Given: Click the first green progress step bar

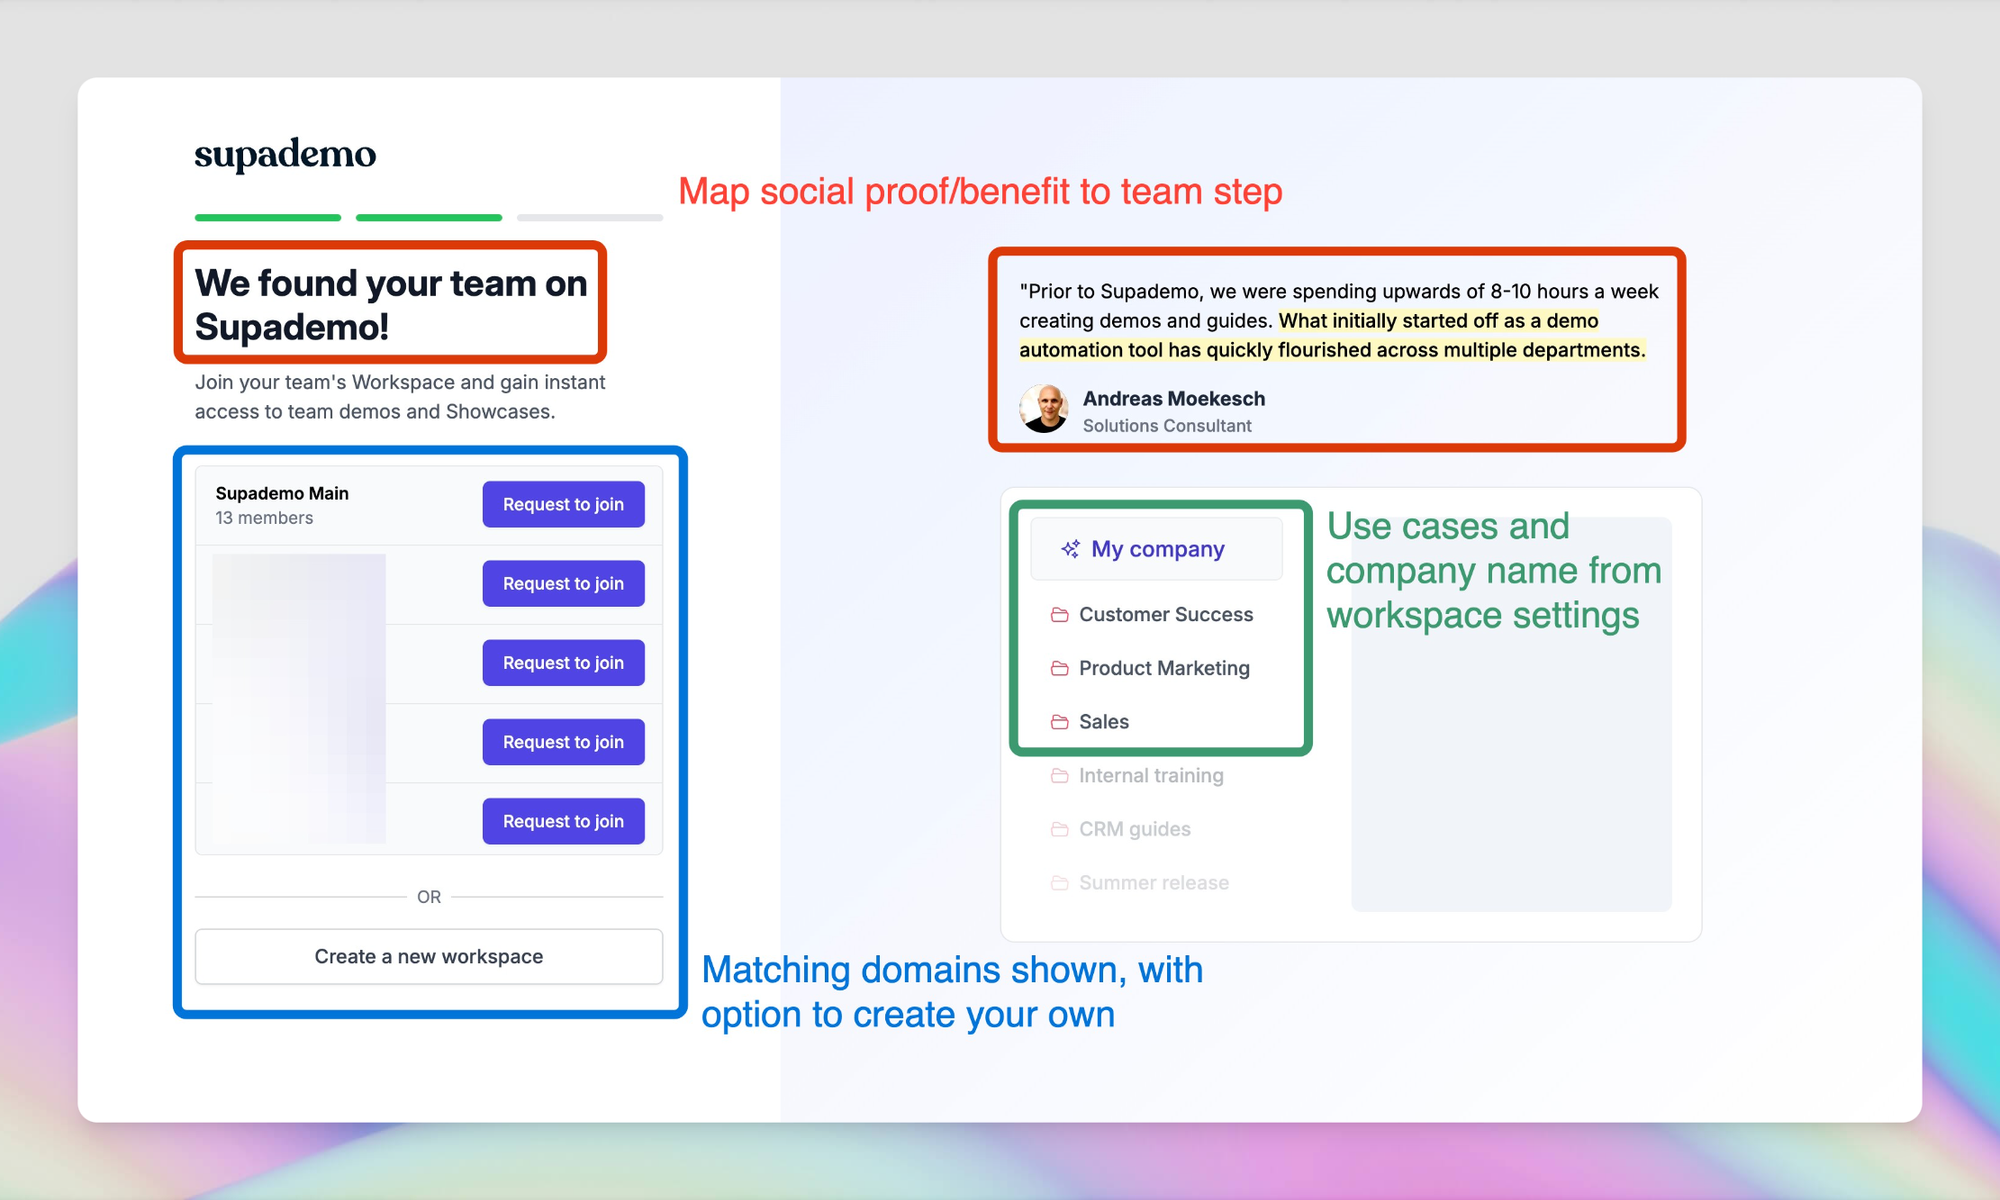Looking at the screenshot, I should [268, 217].
